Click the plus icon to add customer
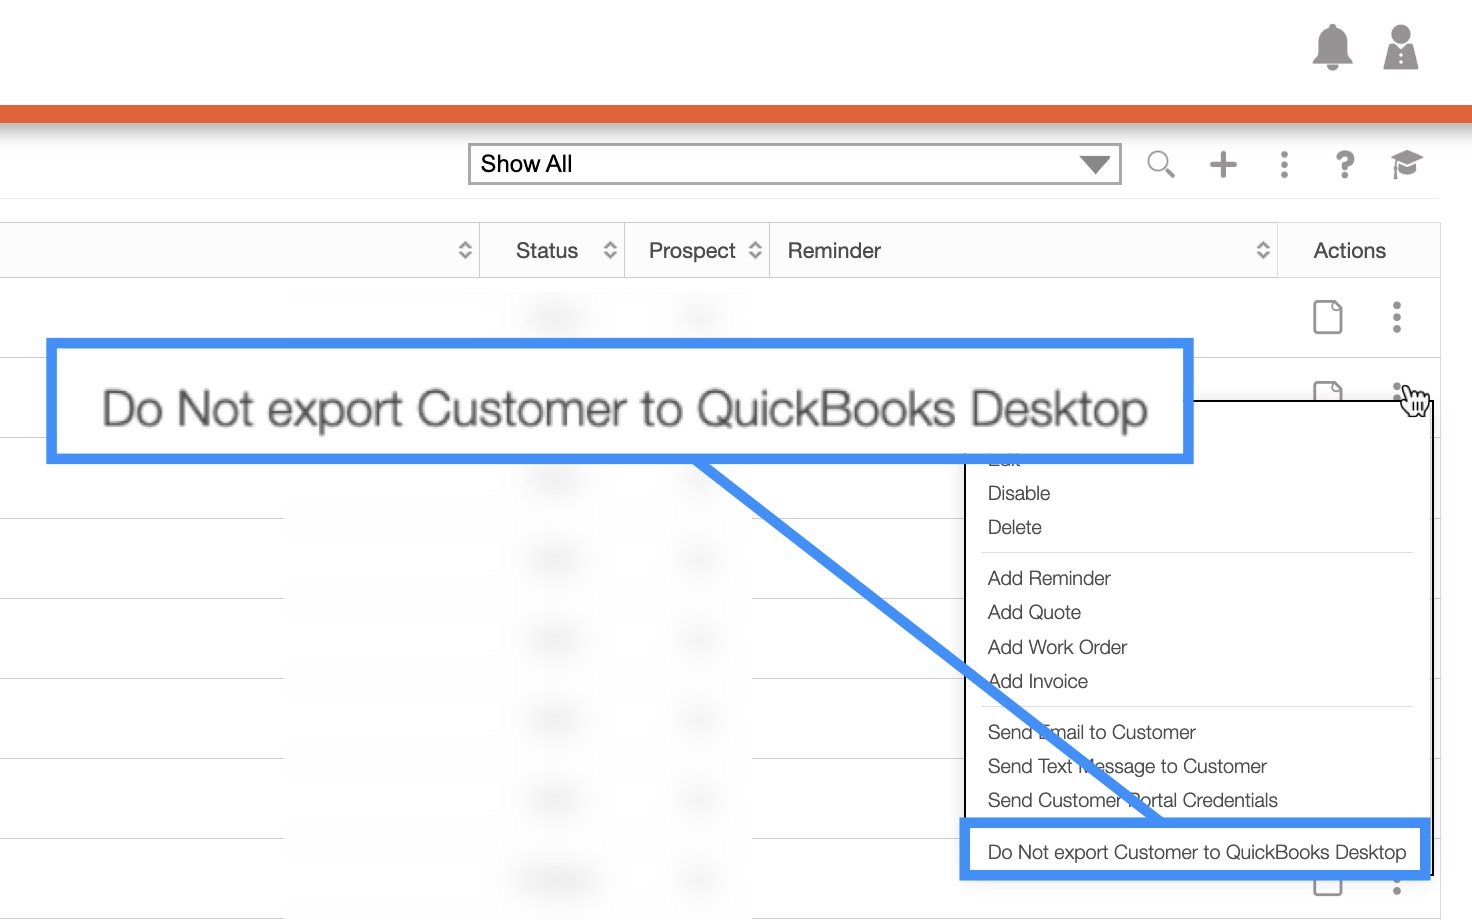 click(1222, 164)
